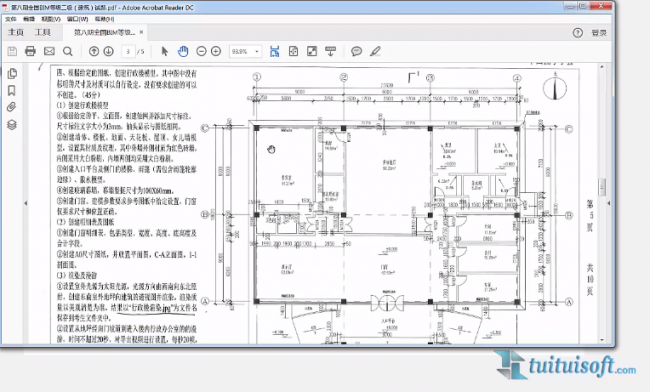The height and width of the screenshot is (392, 650).
Task: Activate the Hand pan tool
Action: click(x=183, y=51)
